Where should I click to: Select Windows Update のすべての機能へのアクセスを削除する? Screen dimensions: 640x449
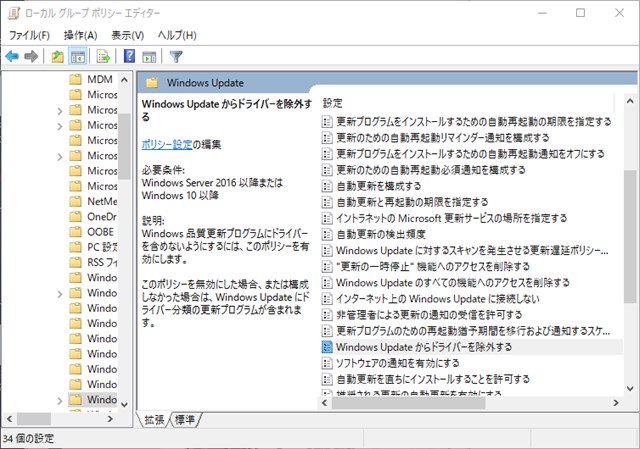pyautogui.click(x=453, y=282)
